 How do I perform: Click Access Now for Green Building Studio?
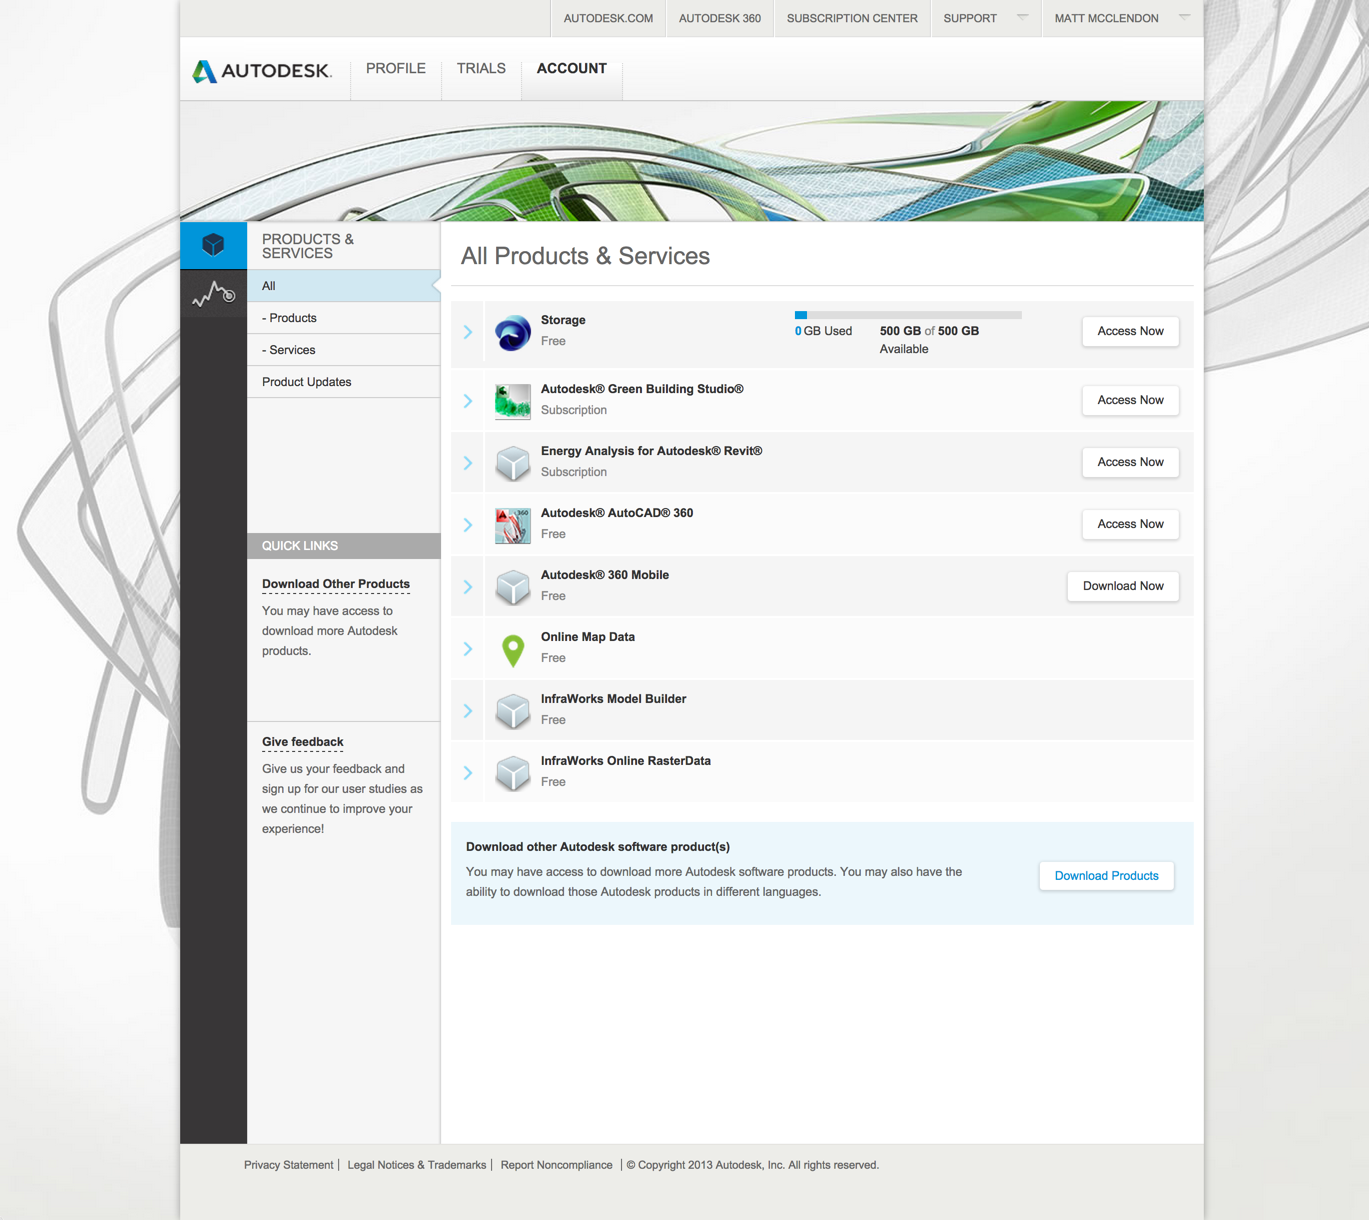click(x=1130, y=400)
